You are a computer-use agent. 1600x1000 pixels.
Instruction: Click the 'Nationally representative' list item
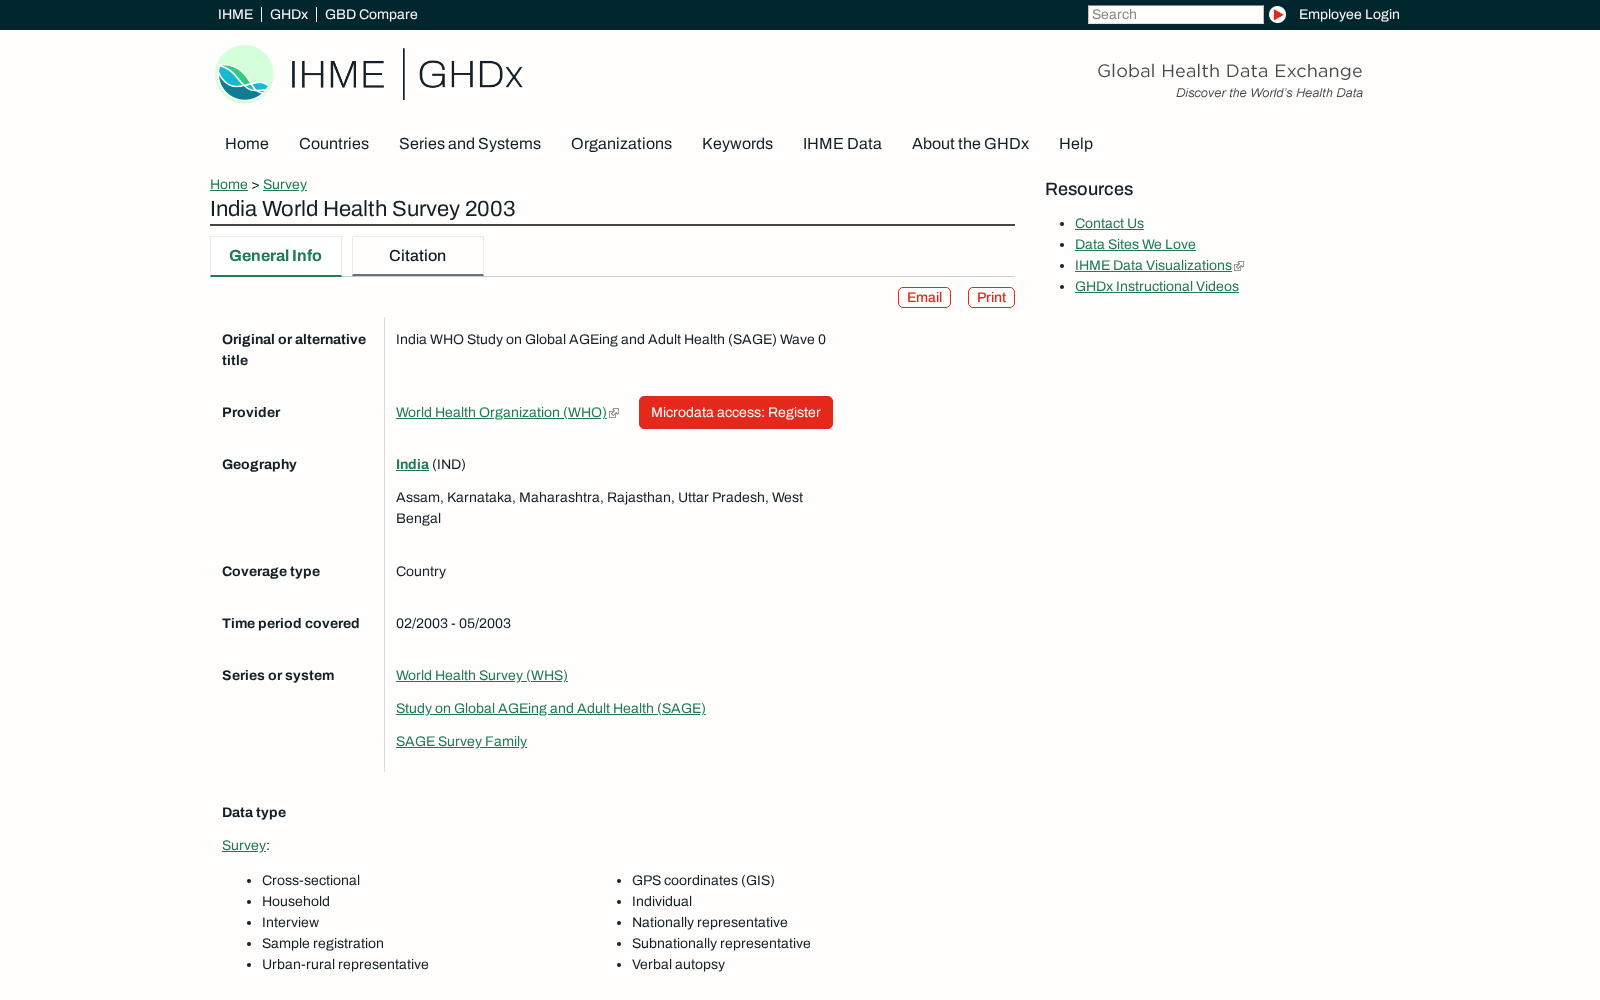tap(710, 922)
